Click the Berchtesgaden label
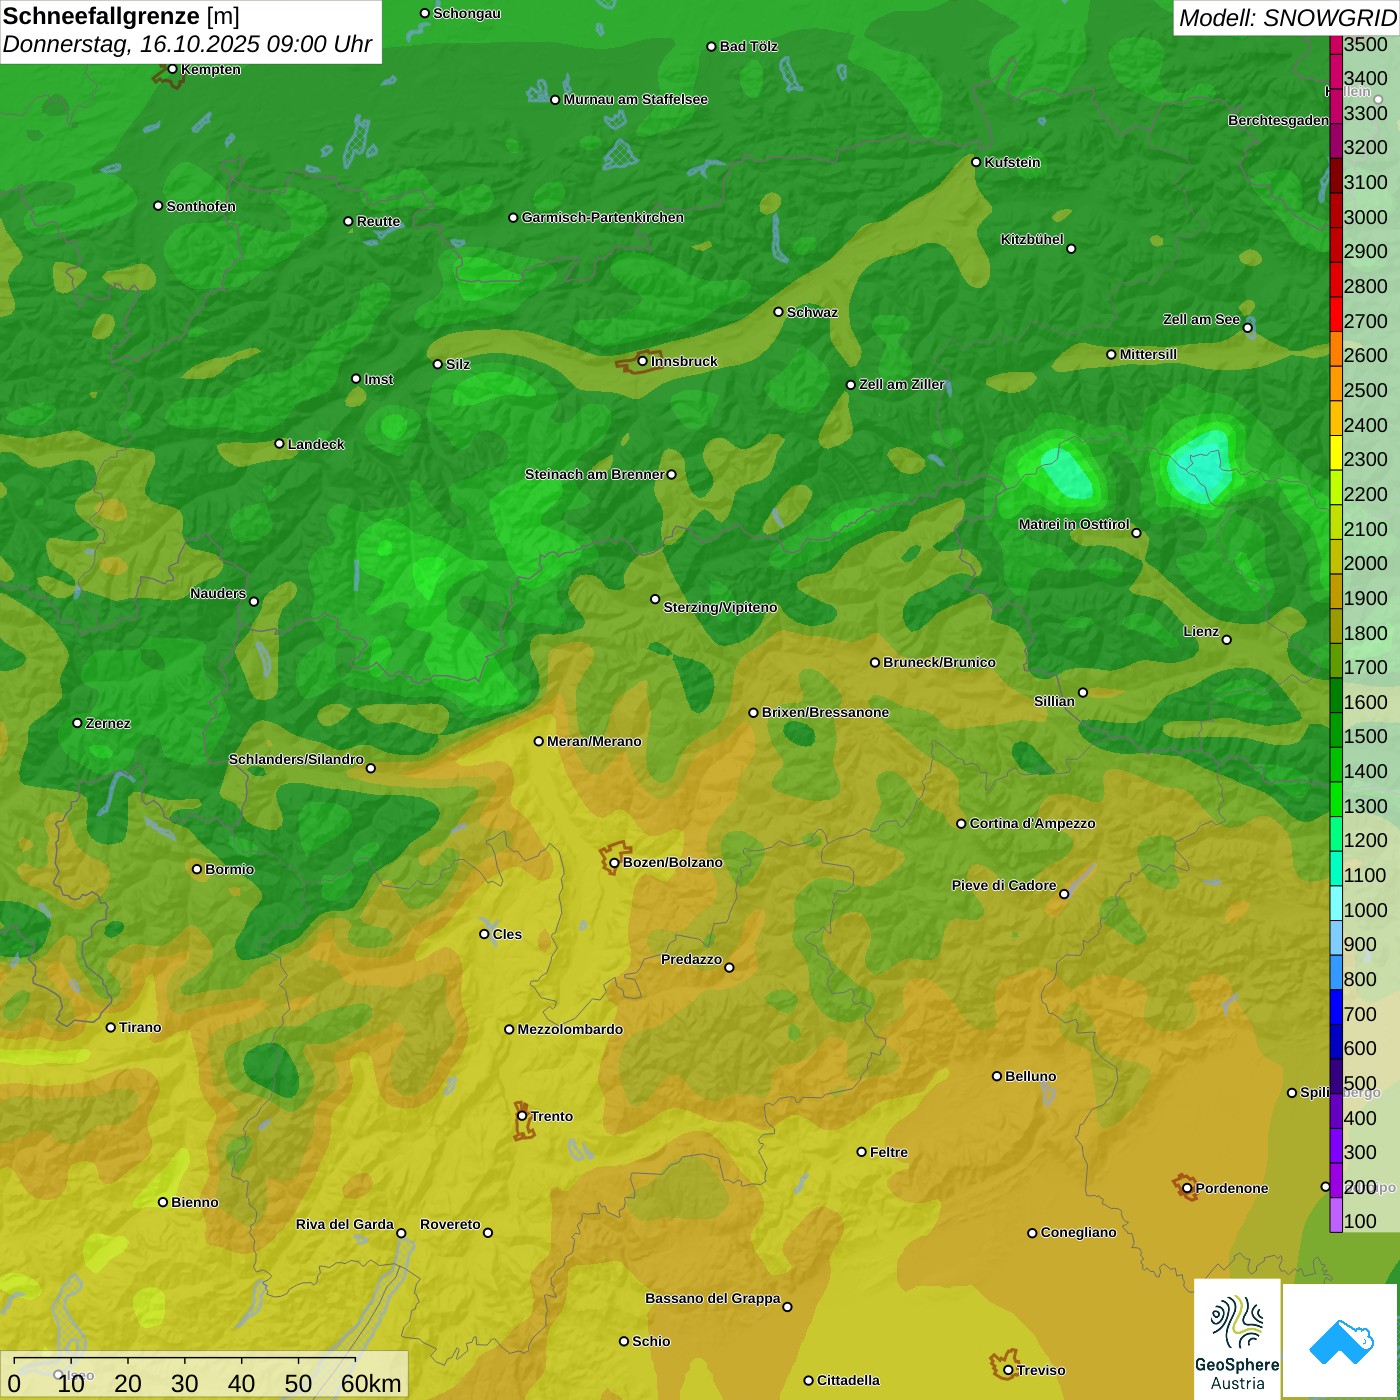 pyautogui.click(x=1278, y=120)
